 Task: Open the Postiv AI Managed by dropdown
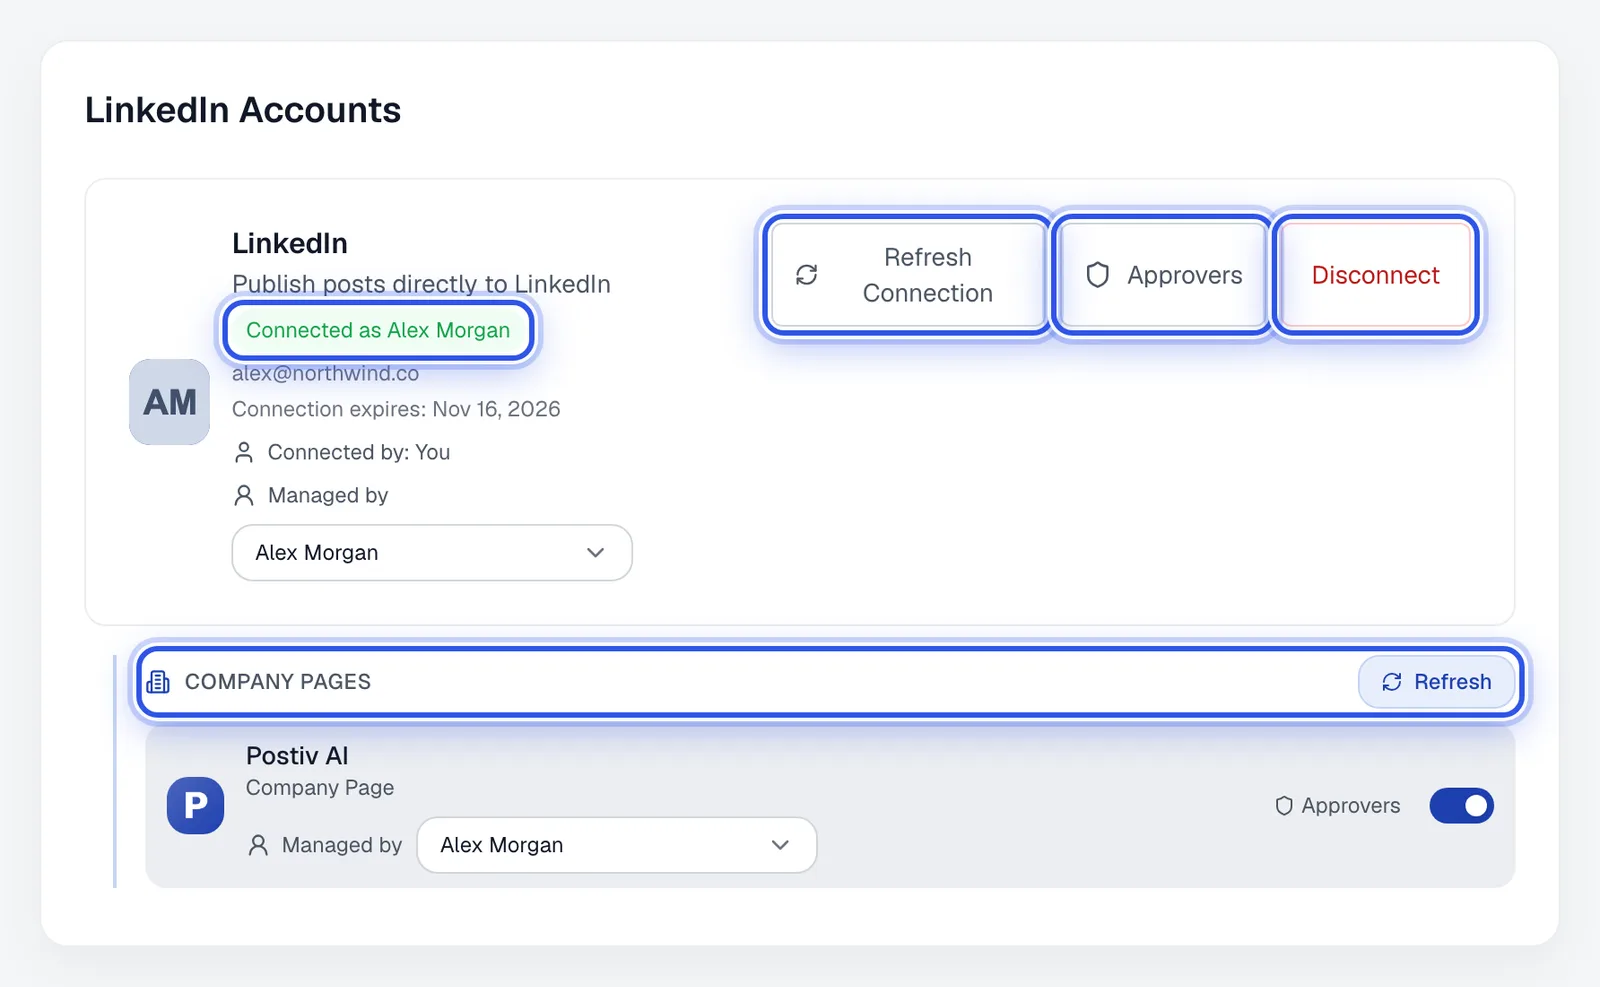tap(617, 845)
